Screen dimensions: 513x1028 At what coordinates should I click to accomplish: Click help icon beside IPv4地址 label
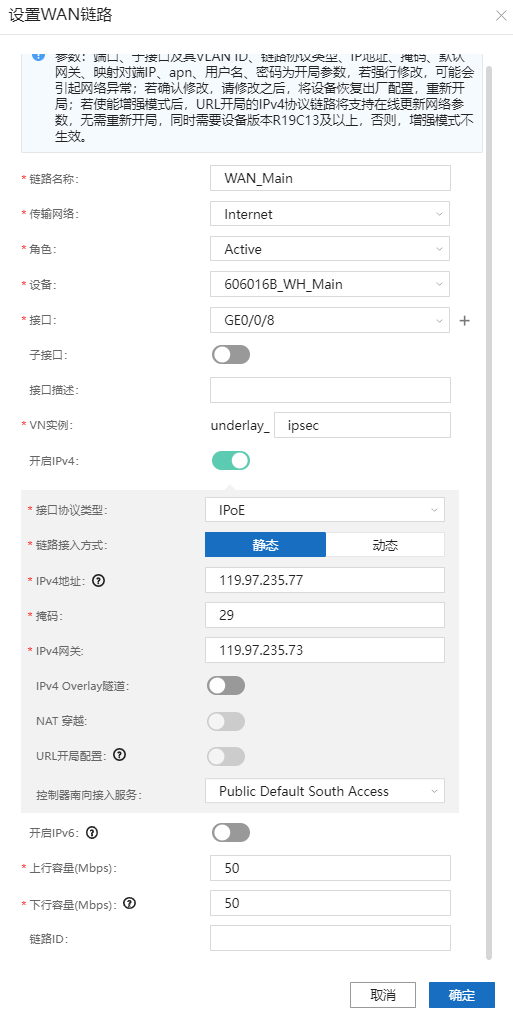tap(98, 580)
